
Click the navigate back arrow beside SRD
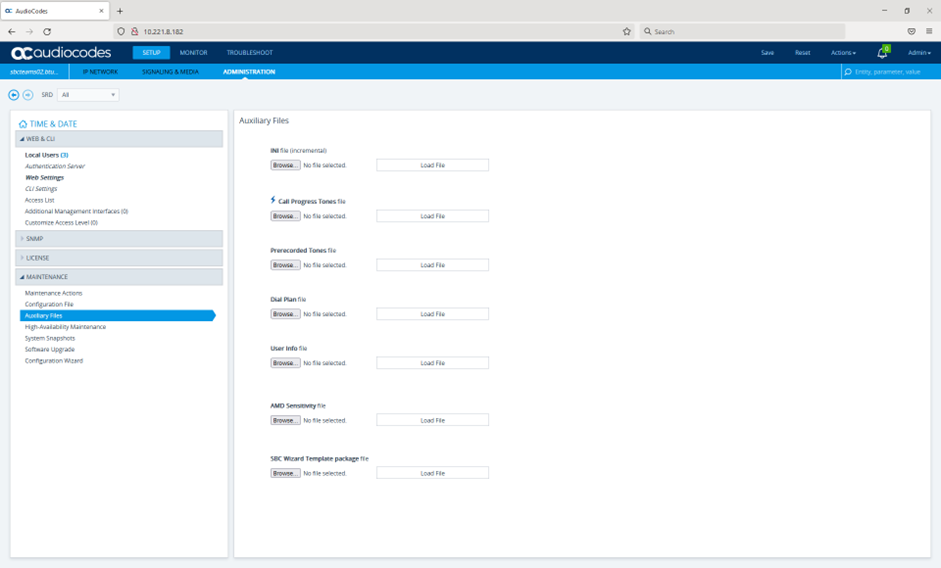[x=13, y=95]
